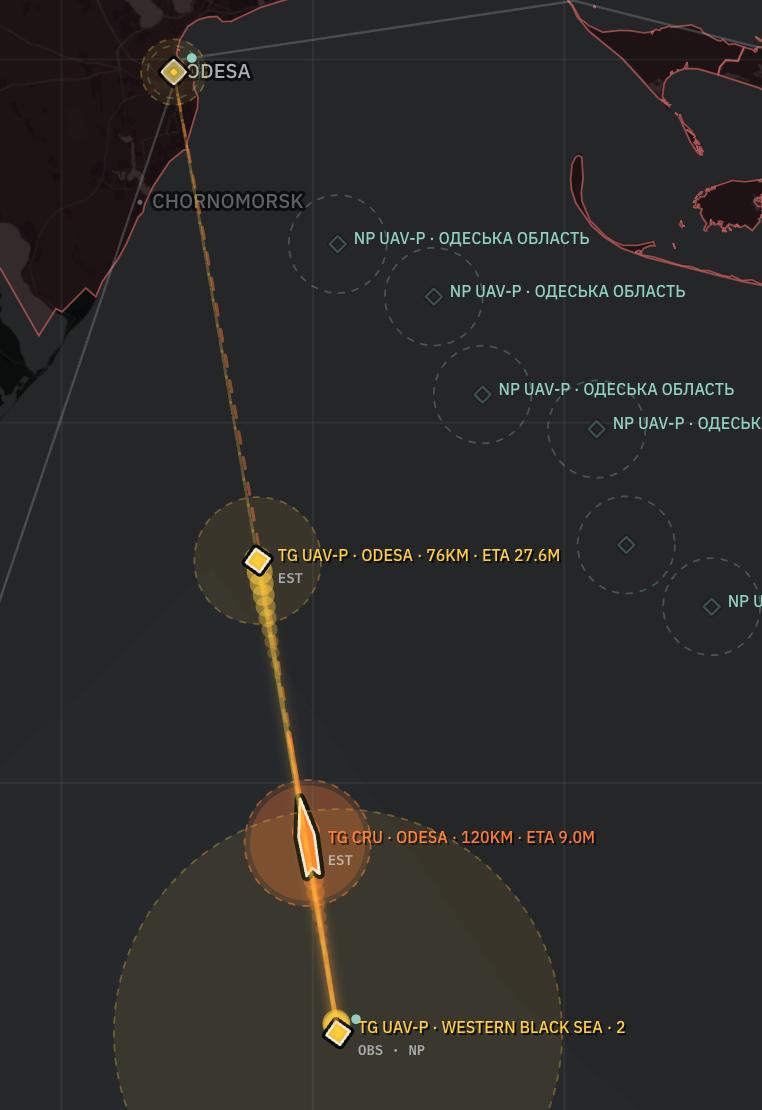This screenshot has height=1110, width=762.
Task: Click the EST tag under 76KM UAV label
Action: click(x=290, y=578)
